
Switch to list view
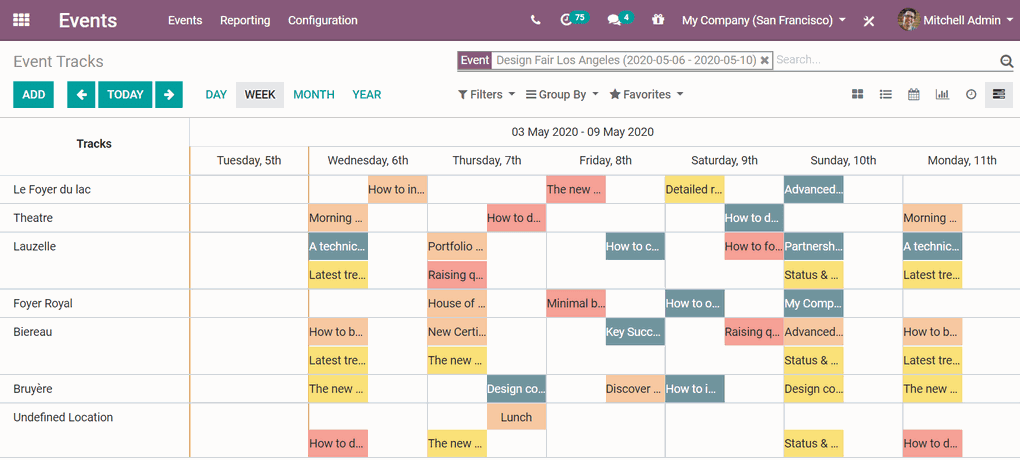(885, 95)
